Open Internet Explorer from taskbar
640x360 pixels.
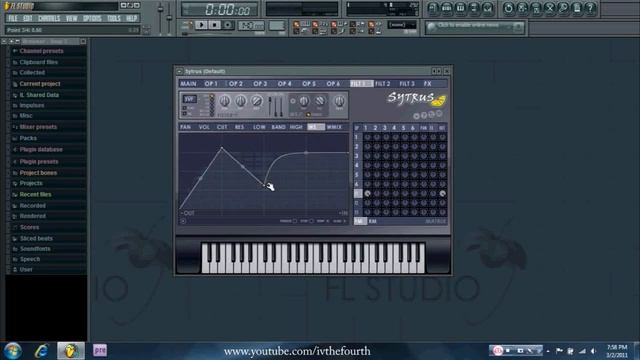[x=42, y=351]
